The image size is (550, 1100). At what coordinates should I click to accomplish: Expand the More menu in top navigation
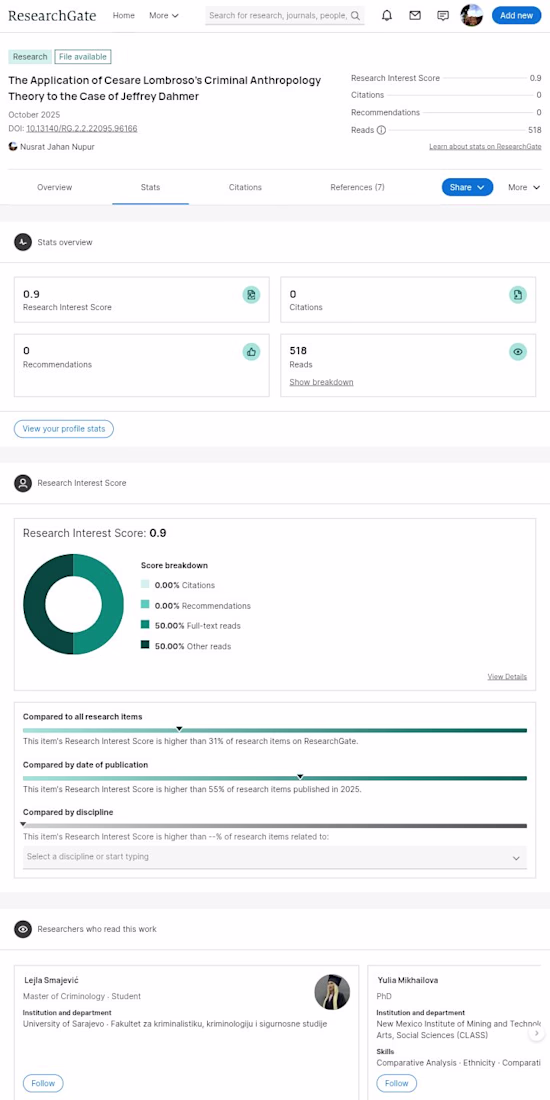click(163, 15)
